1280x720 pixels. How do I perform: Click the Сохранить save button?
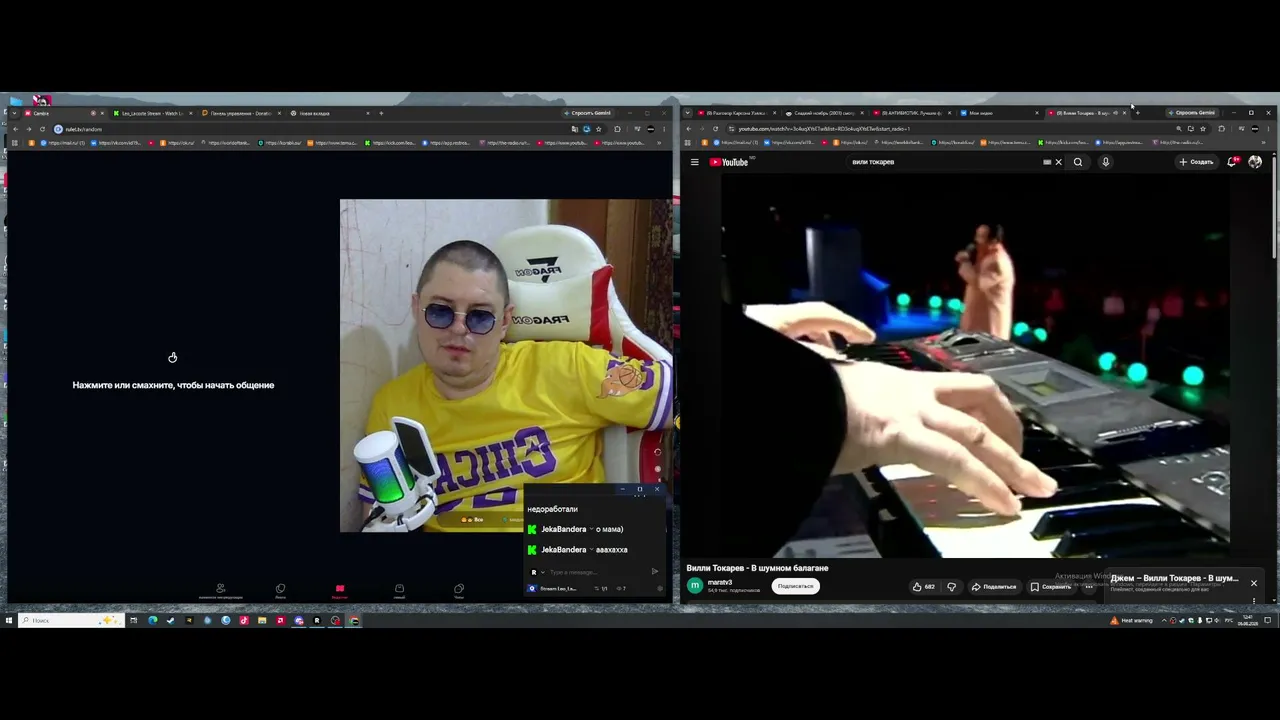coord(1050,587)
